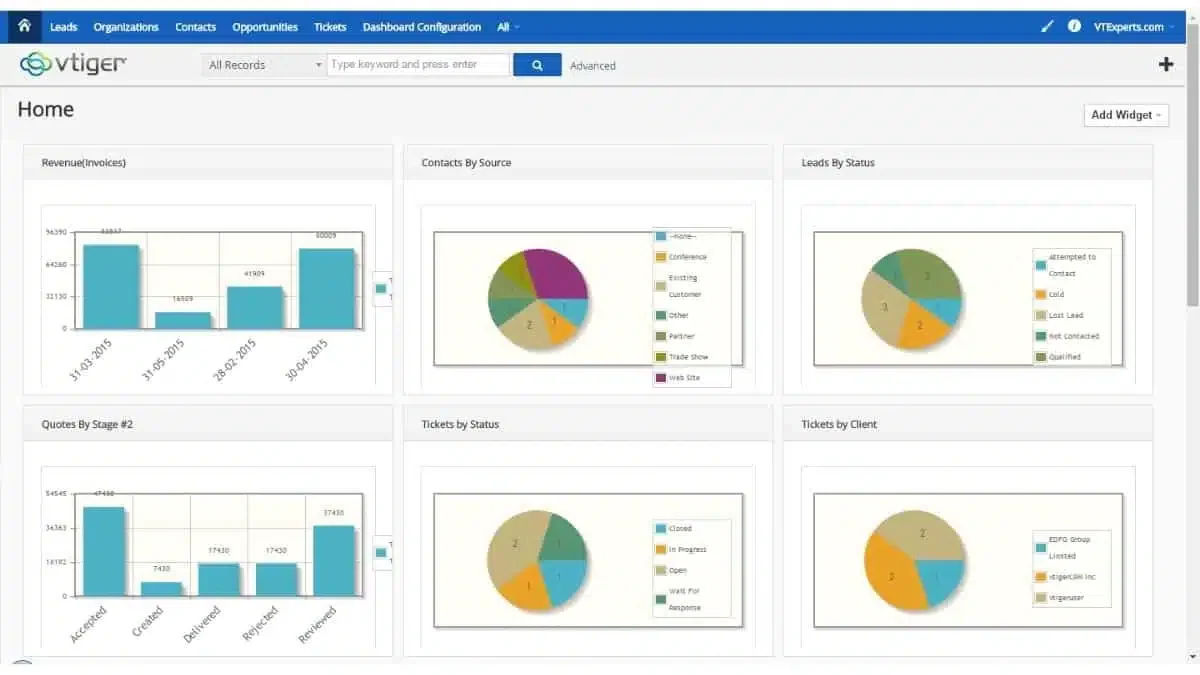1200x675 pixels.
Task: Click the Conference legend color swatch
Action: pos(661,257)
